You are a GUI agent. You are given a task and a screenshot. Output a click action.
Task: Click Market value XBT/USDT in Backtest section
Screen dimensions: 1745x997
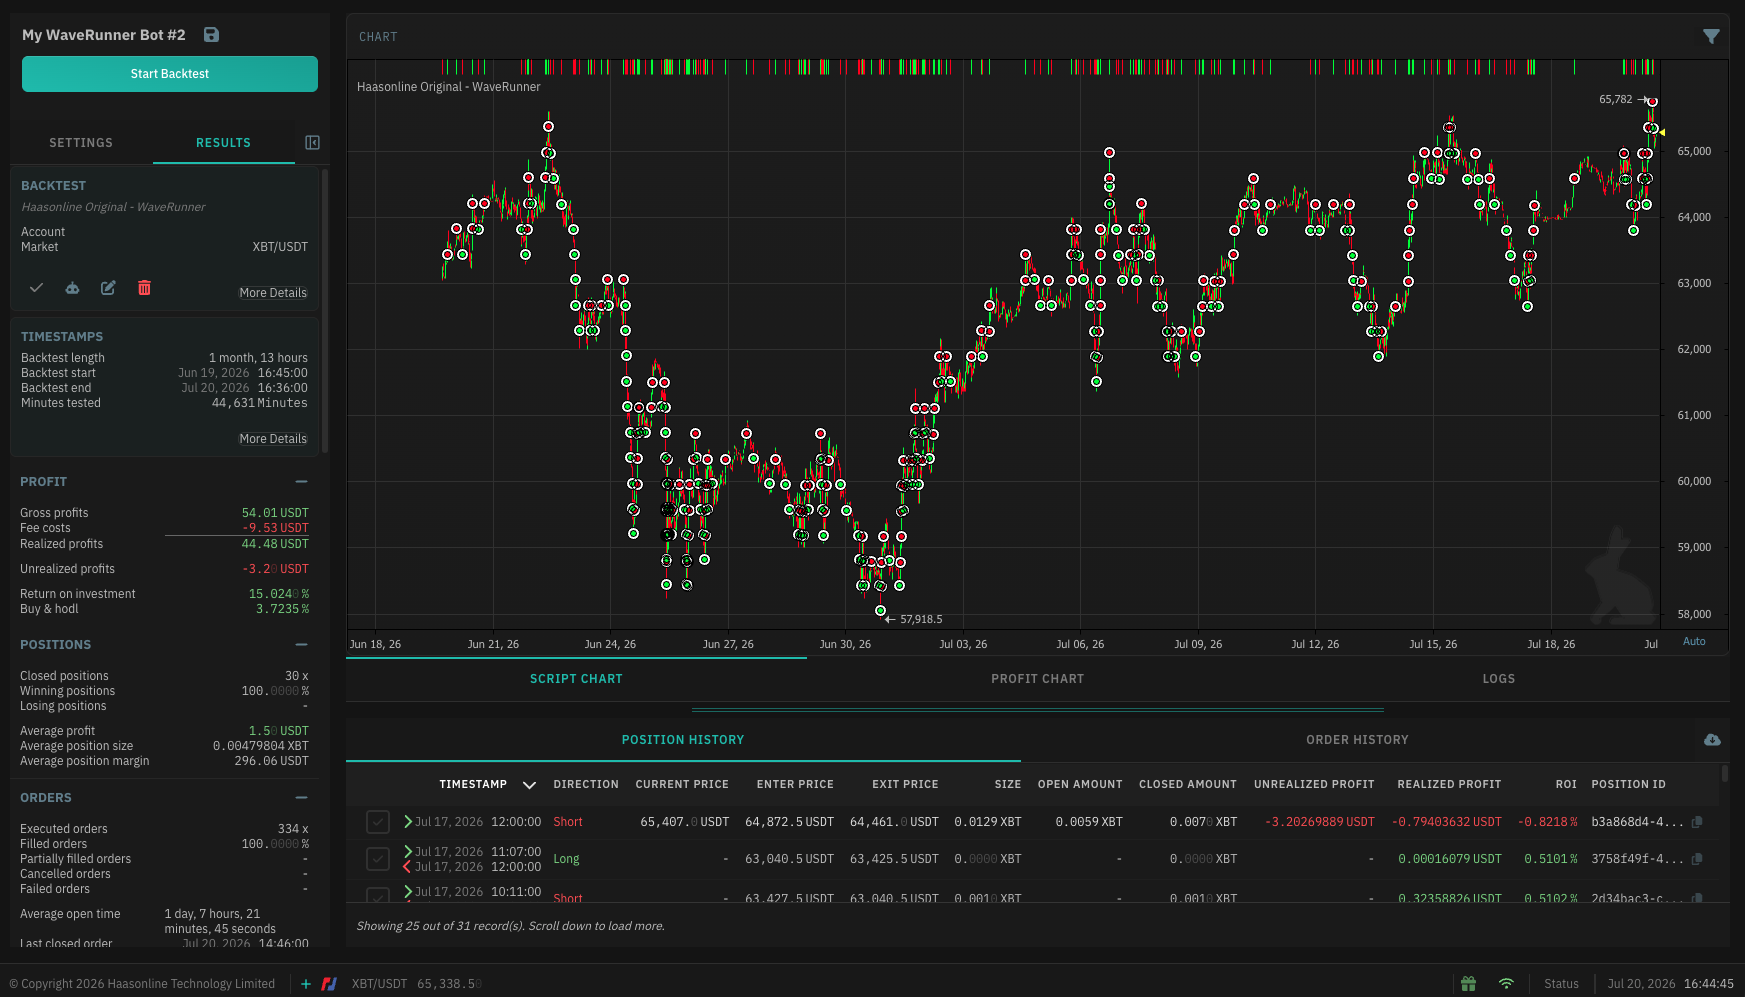pos(280,247)
